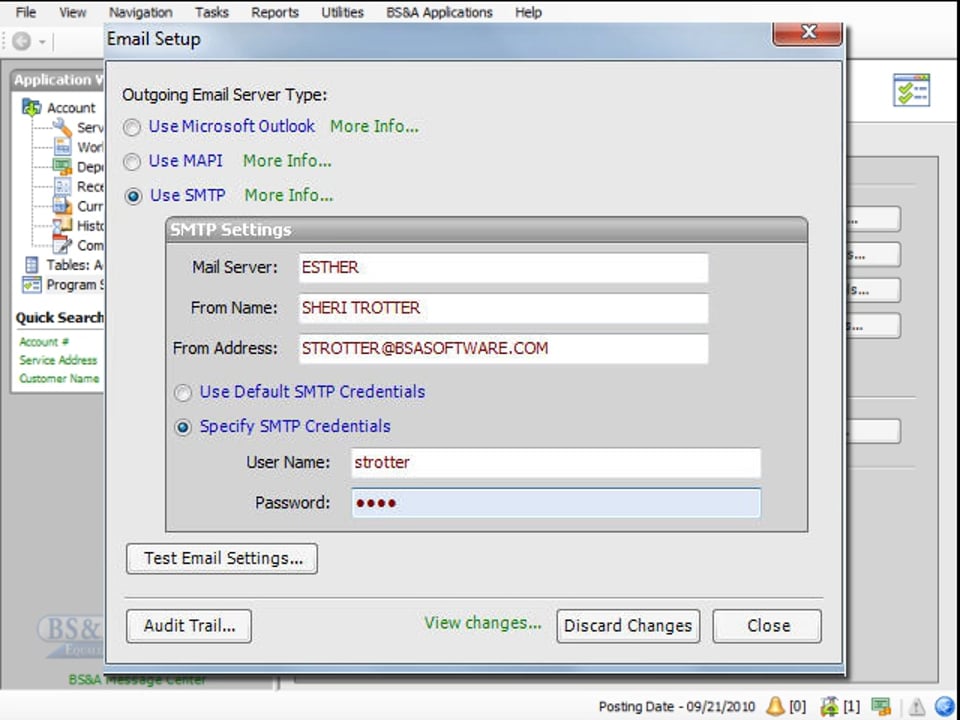Open the Utilities menu
The height and width of the screenshot is (720, 960).
tap(342, 12)
